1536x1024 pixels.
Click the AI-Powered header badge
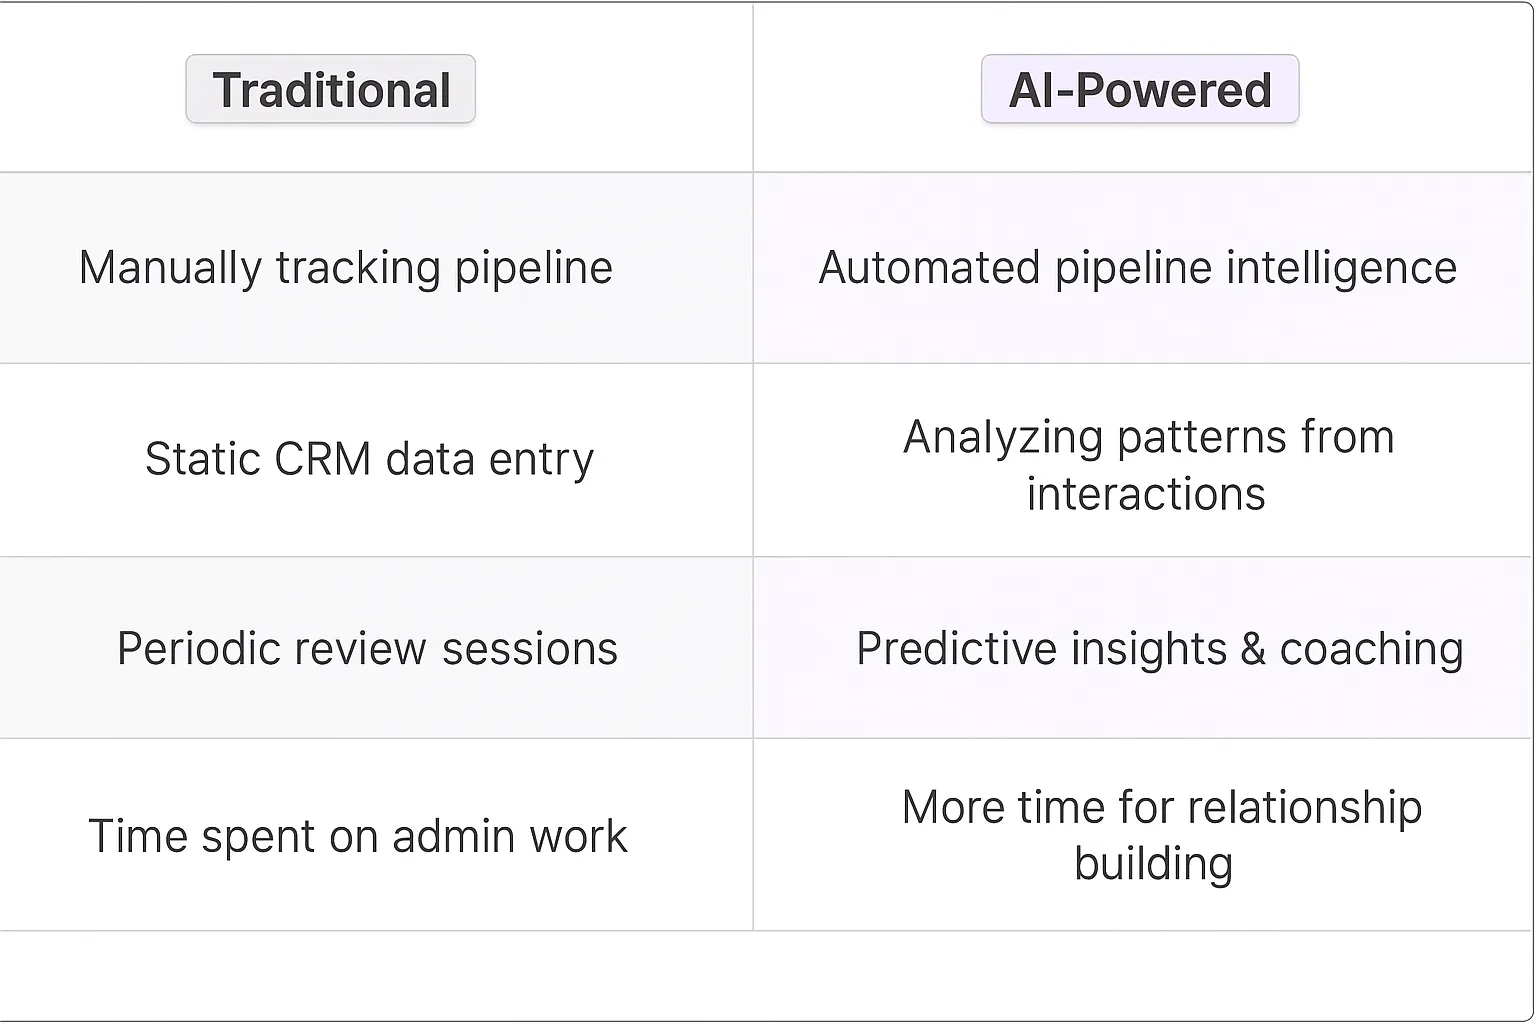point(1140,90)
